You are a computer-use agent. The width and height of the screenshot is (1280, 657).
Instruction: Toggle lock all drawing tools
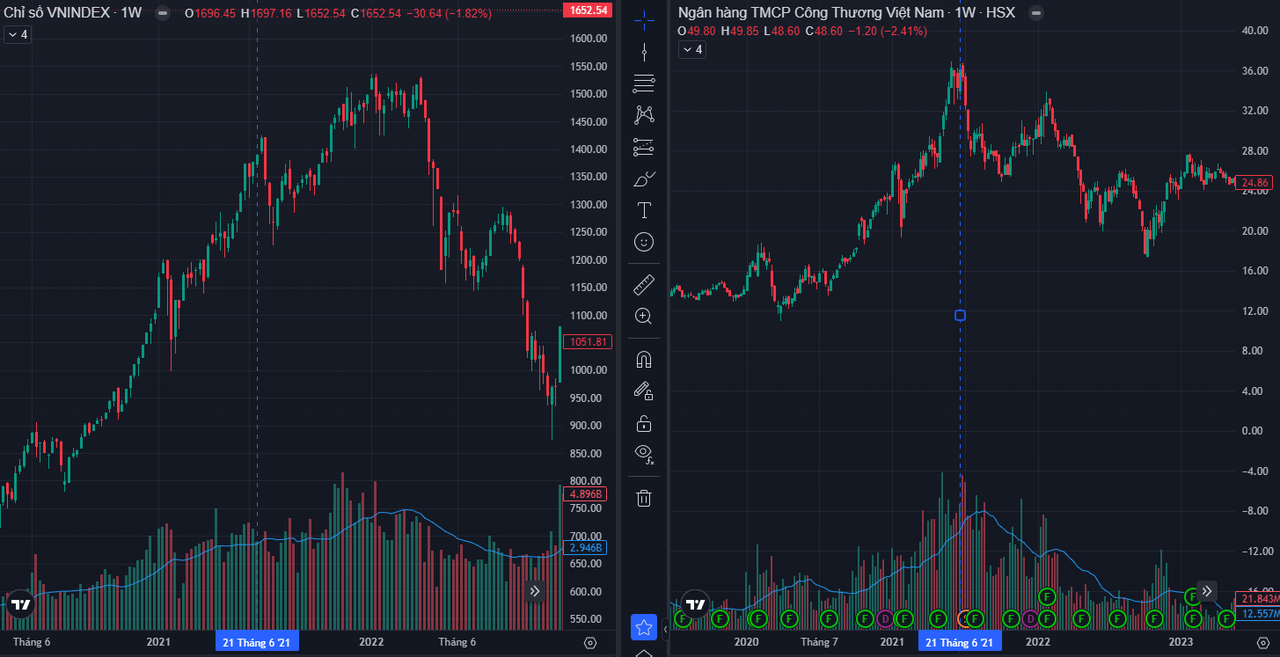(644, 423)
